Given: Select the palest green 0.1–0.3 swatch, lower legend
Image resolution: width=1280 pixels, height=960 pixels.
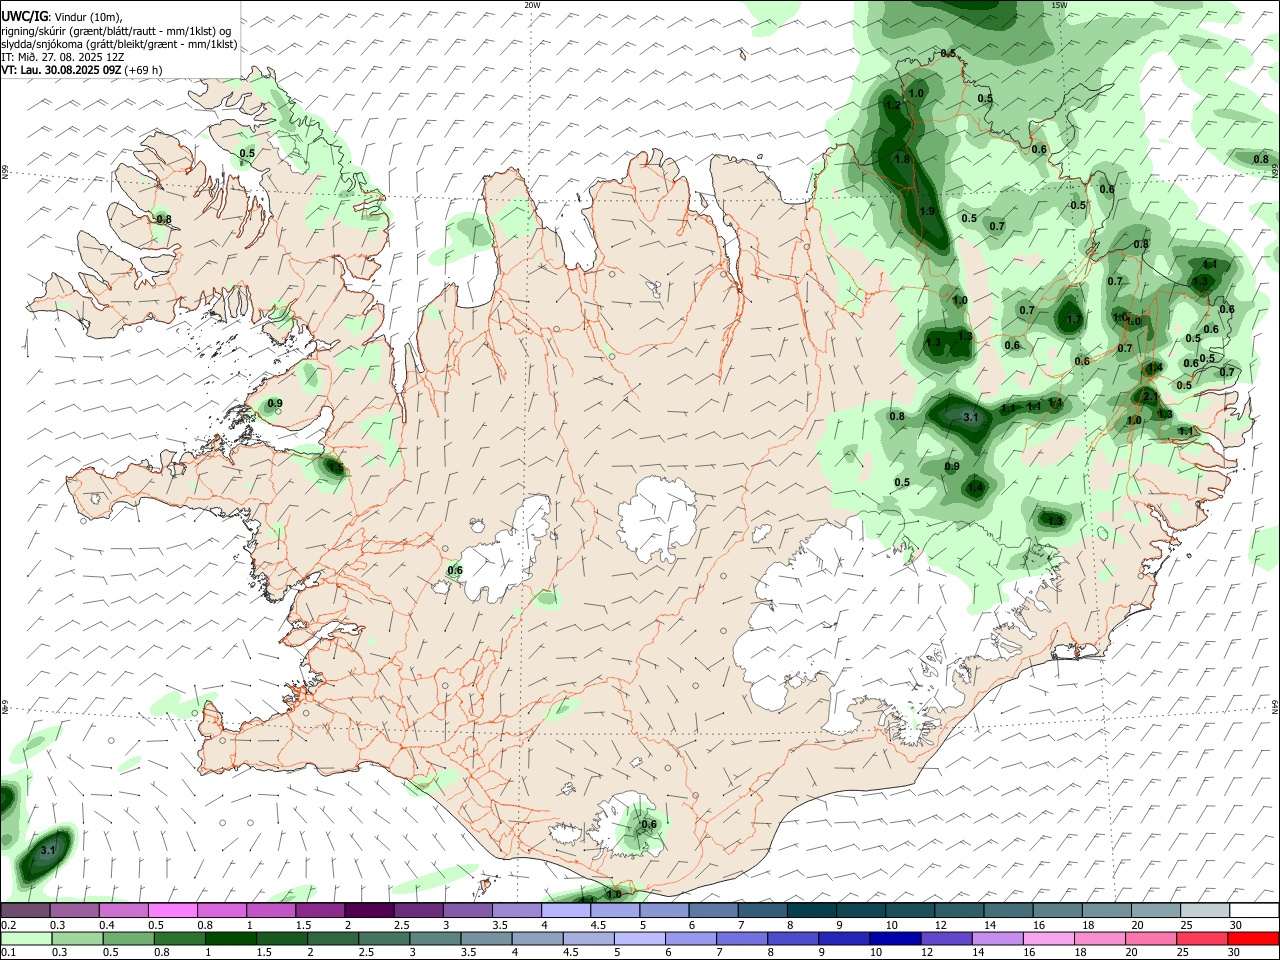Looking at the screenshot, I should pyautogui.click(x=26, y=938).
